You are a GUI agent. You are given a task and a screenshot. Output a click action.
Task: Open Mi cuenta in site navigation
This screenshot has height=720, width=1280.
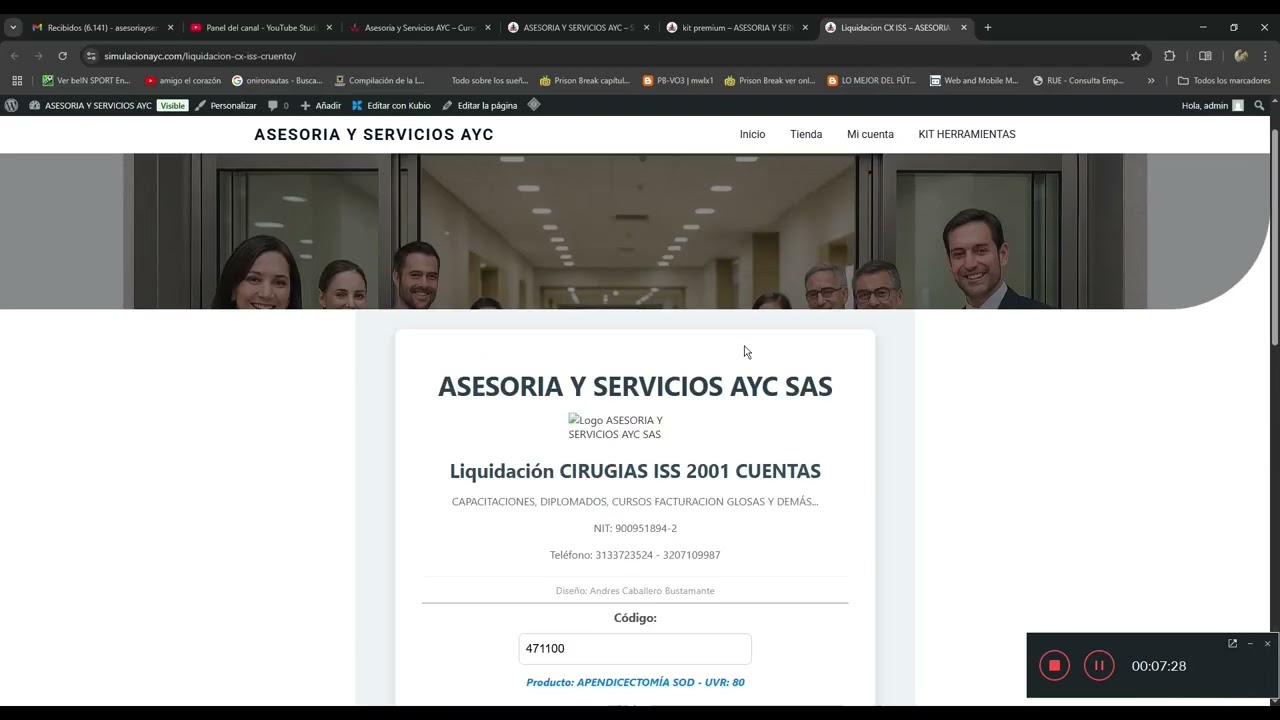(870, 134)
